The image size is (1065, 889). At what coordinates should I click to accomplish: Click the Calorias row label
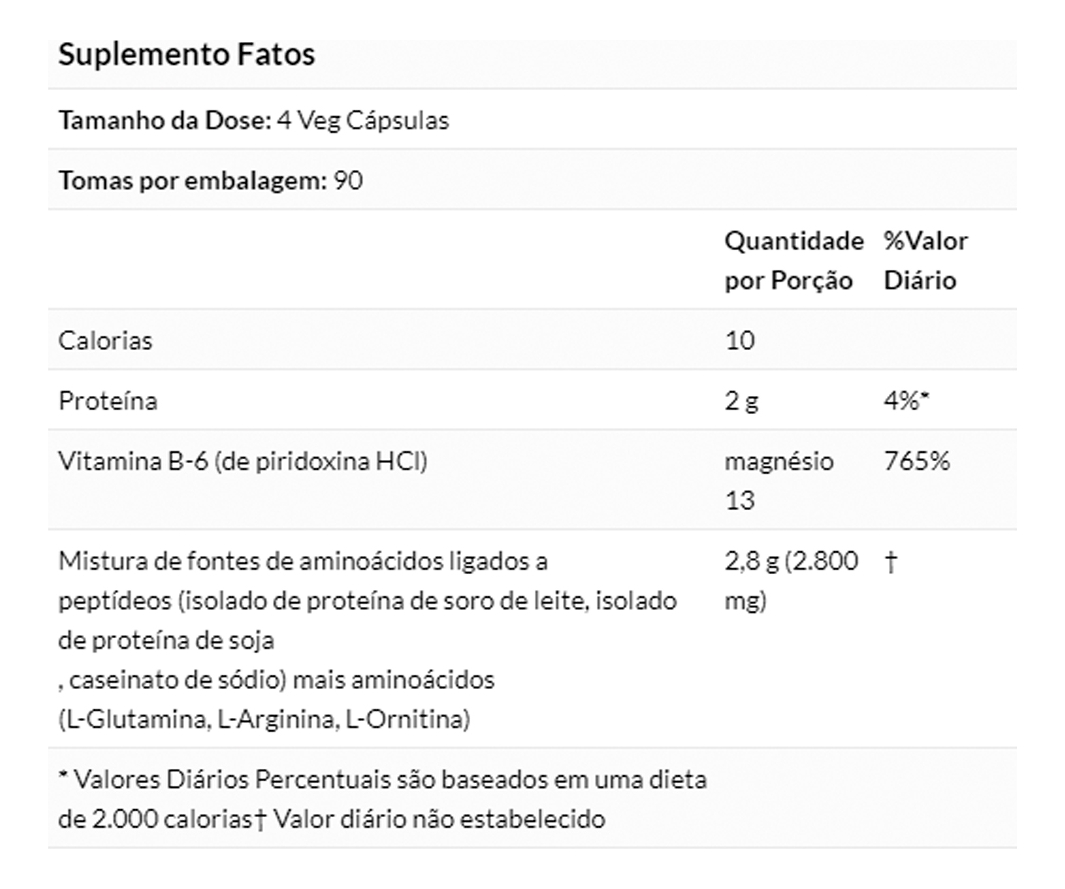coord(105,341)
